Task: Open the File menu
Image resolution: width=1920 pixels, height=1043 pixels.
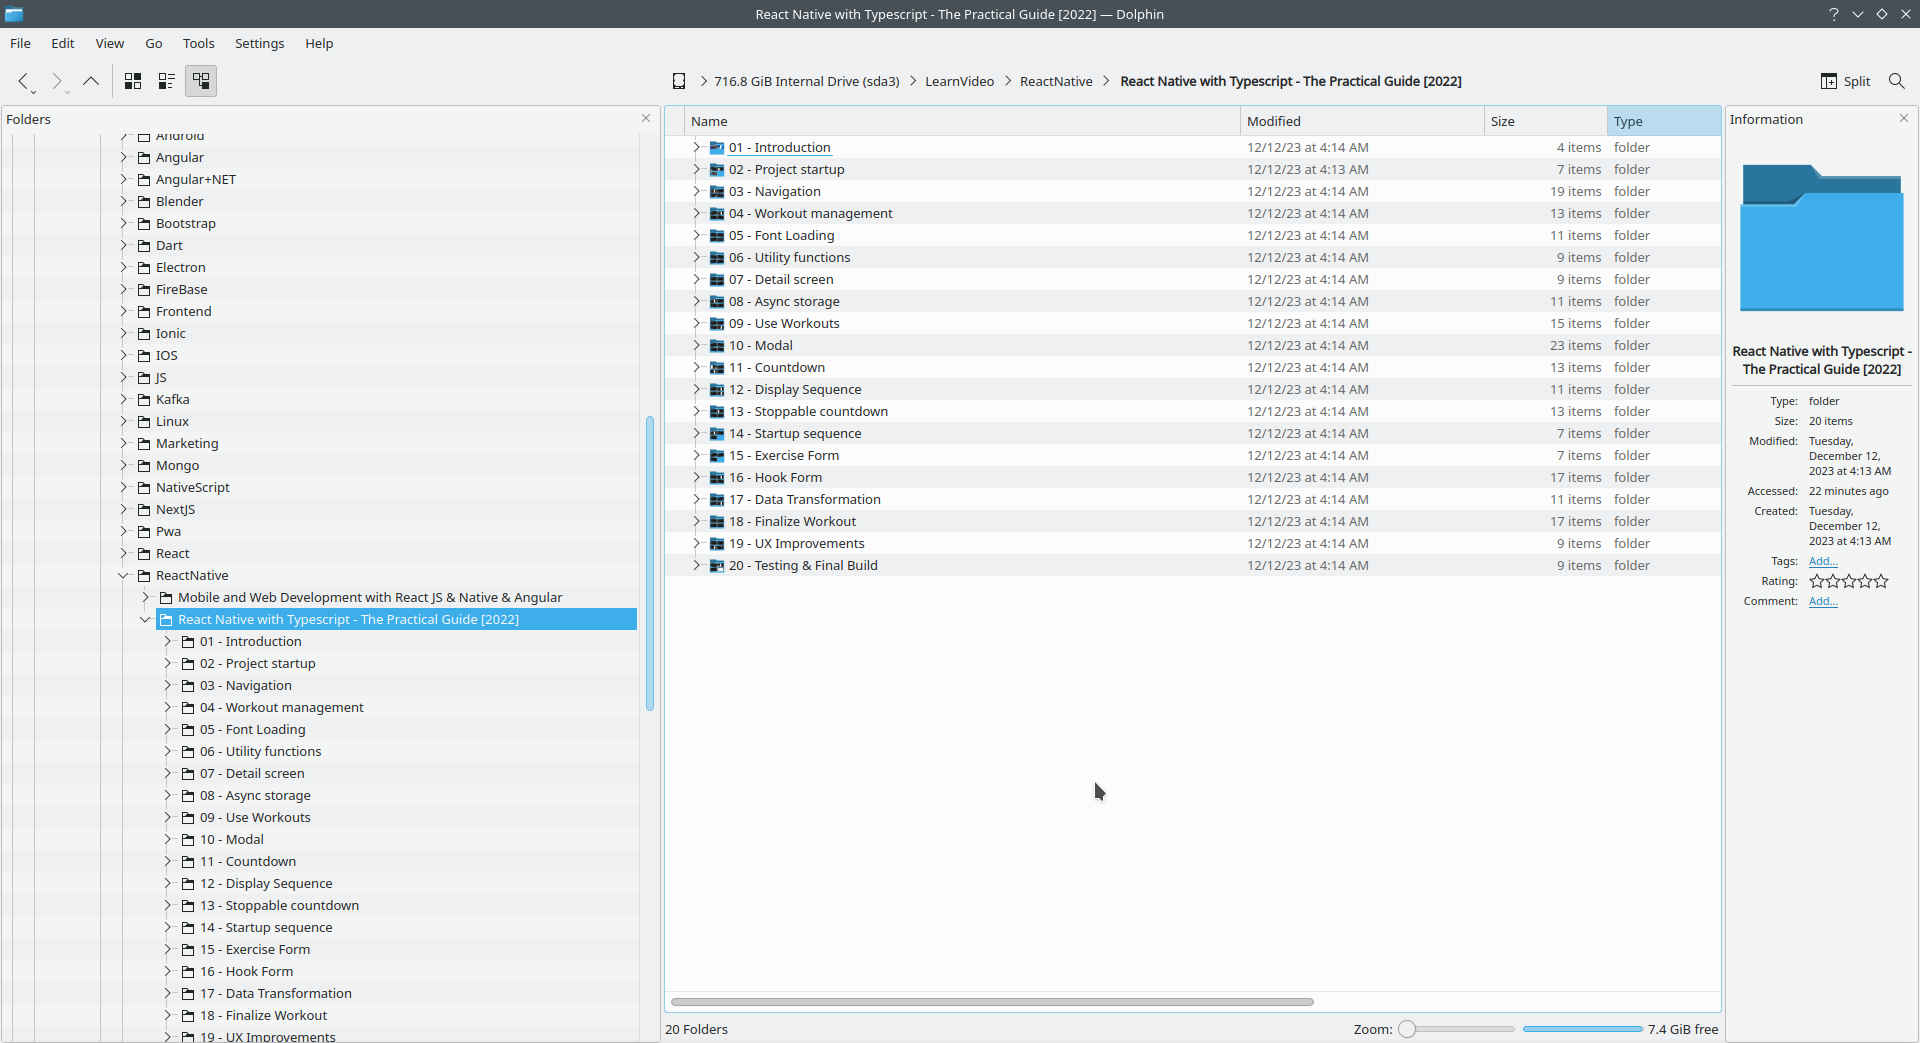Action: point(20,43)
